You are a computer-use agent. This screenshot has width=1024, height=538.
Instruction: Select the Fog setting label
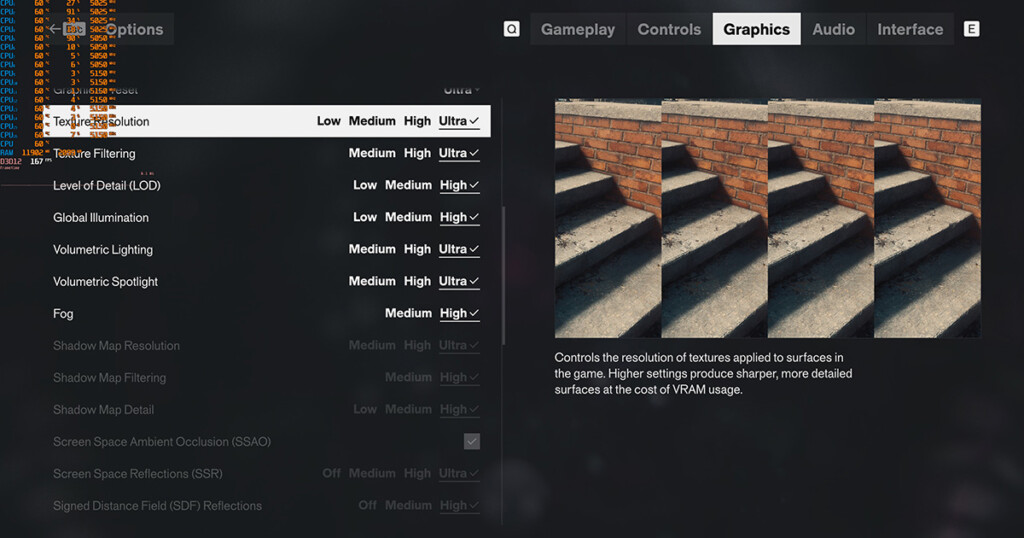tap(63, 313)
